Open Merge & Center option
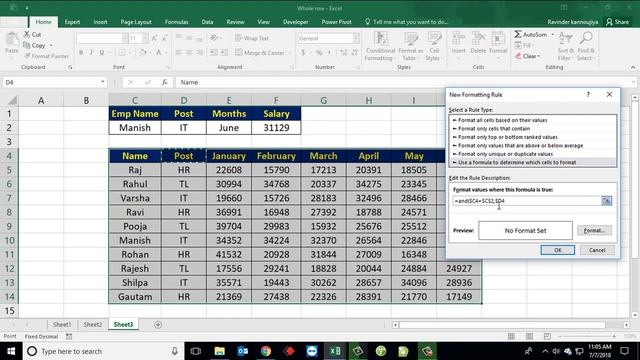This screenshot has width=640, height=360. [260, 53]
